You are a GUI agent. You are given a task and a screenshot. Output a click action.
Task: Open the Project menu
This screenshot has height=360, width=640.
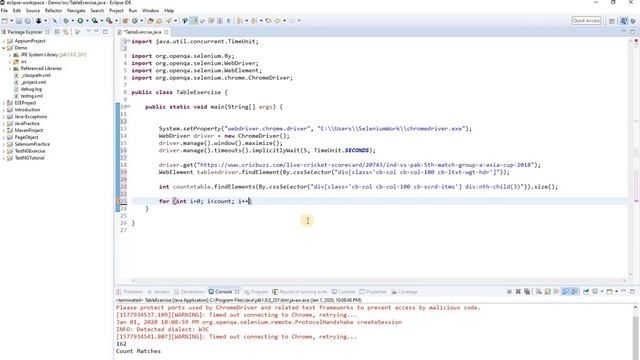tap(116, 10)
